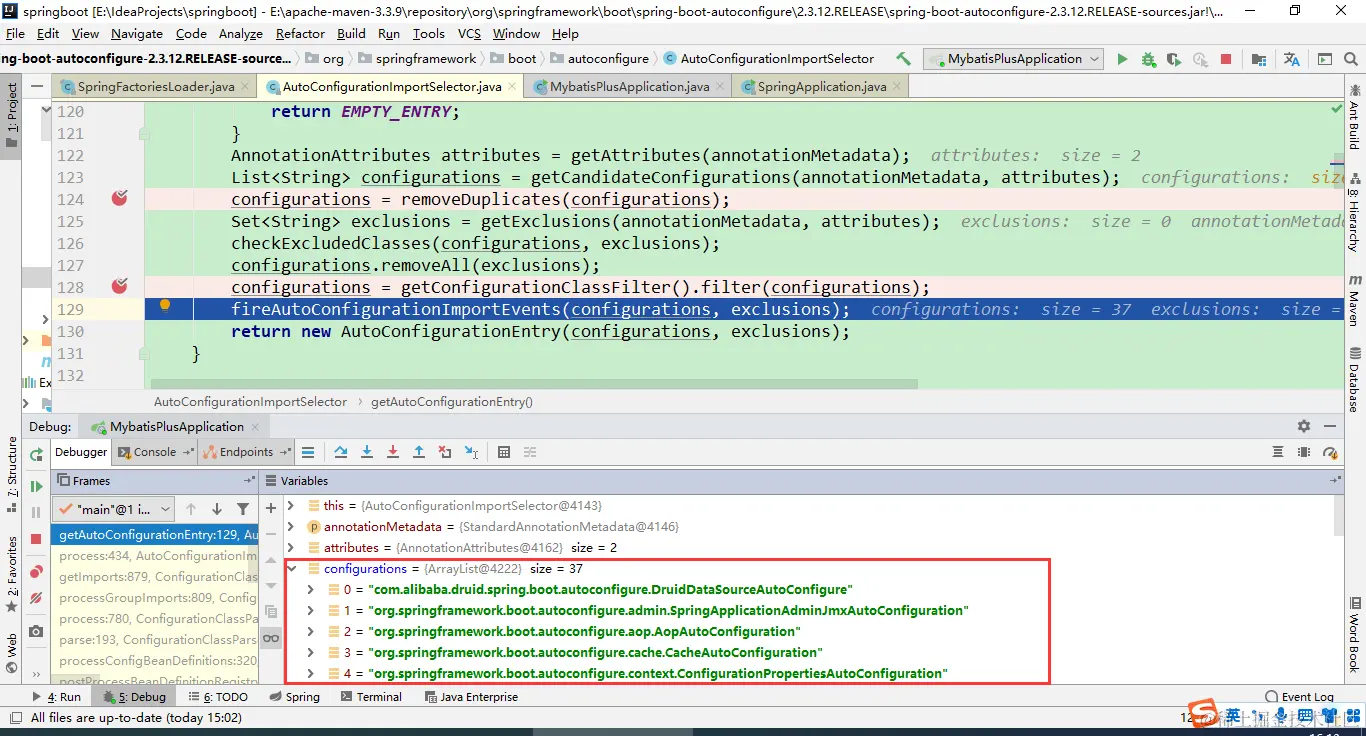Toggle Mute Breakpoints in the Debug sidebar
The width and height of the screenshot is (1366, 736).
[x=36, y=598]
